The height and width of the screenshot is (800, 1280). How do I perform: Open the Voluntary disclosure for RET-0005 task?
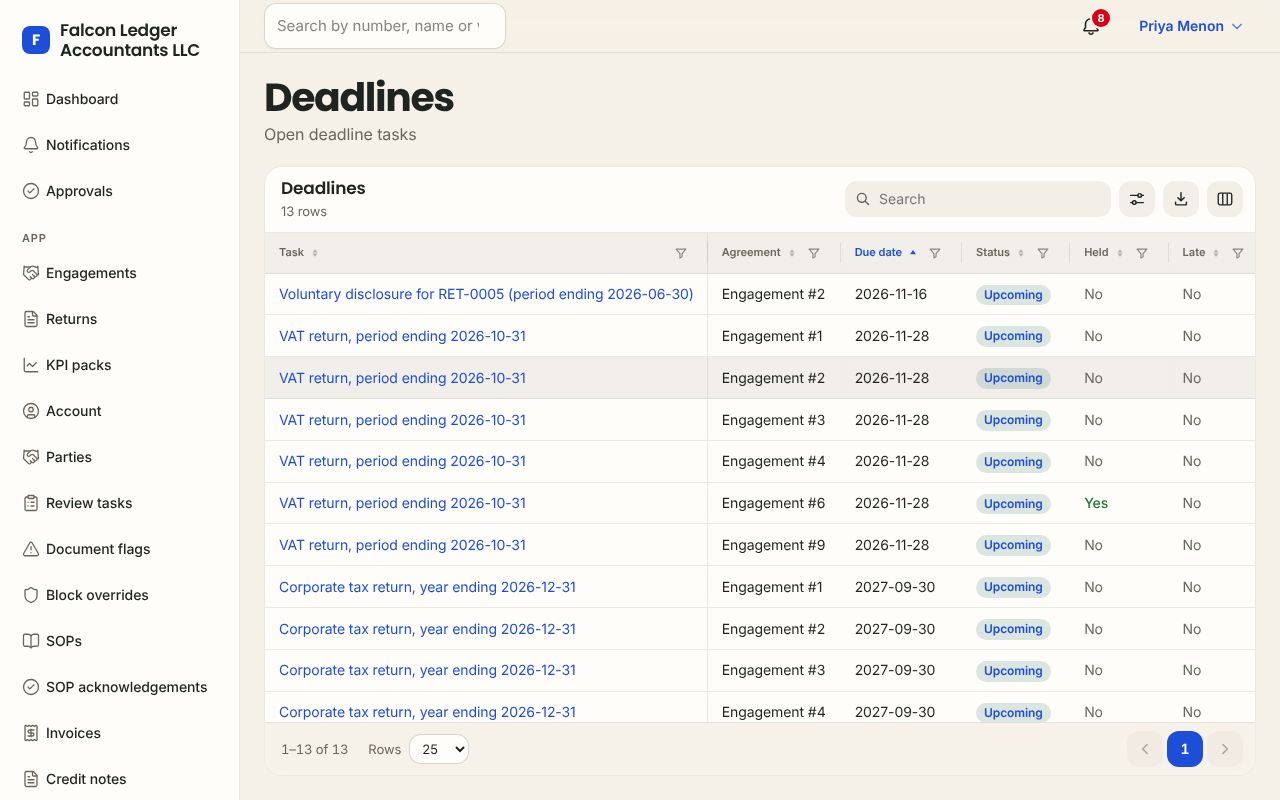[486, 294]
